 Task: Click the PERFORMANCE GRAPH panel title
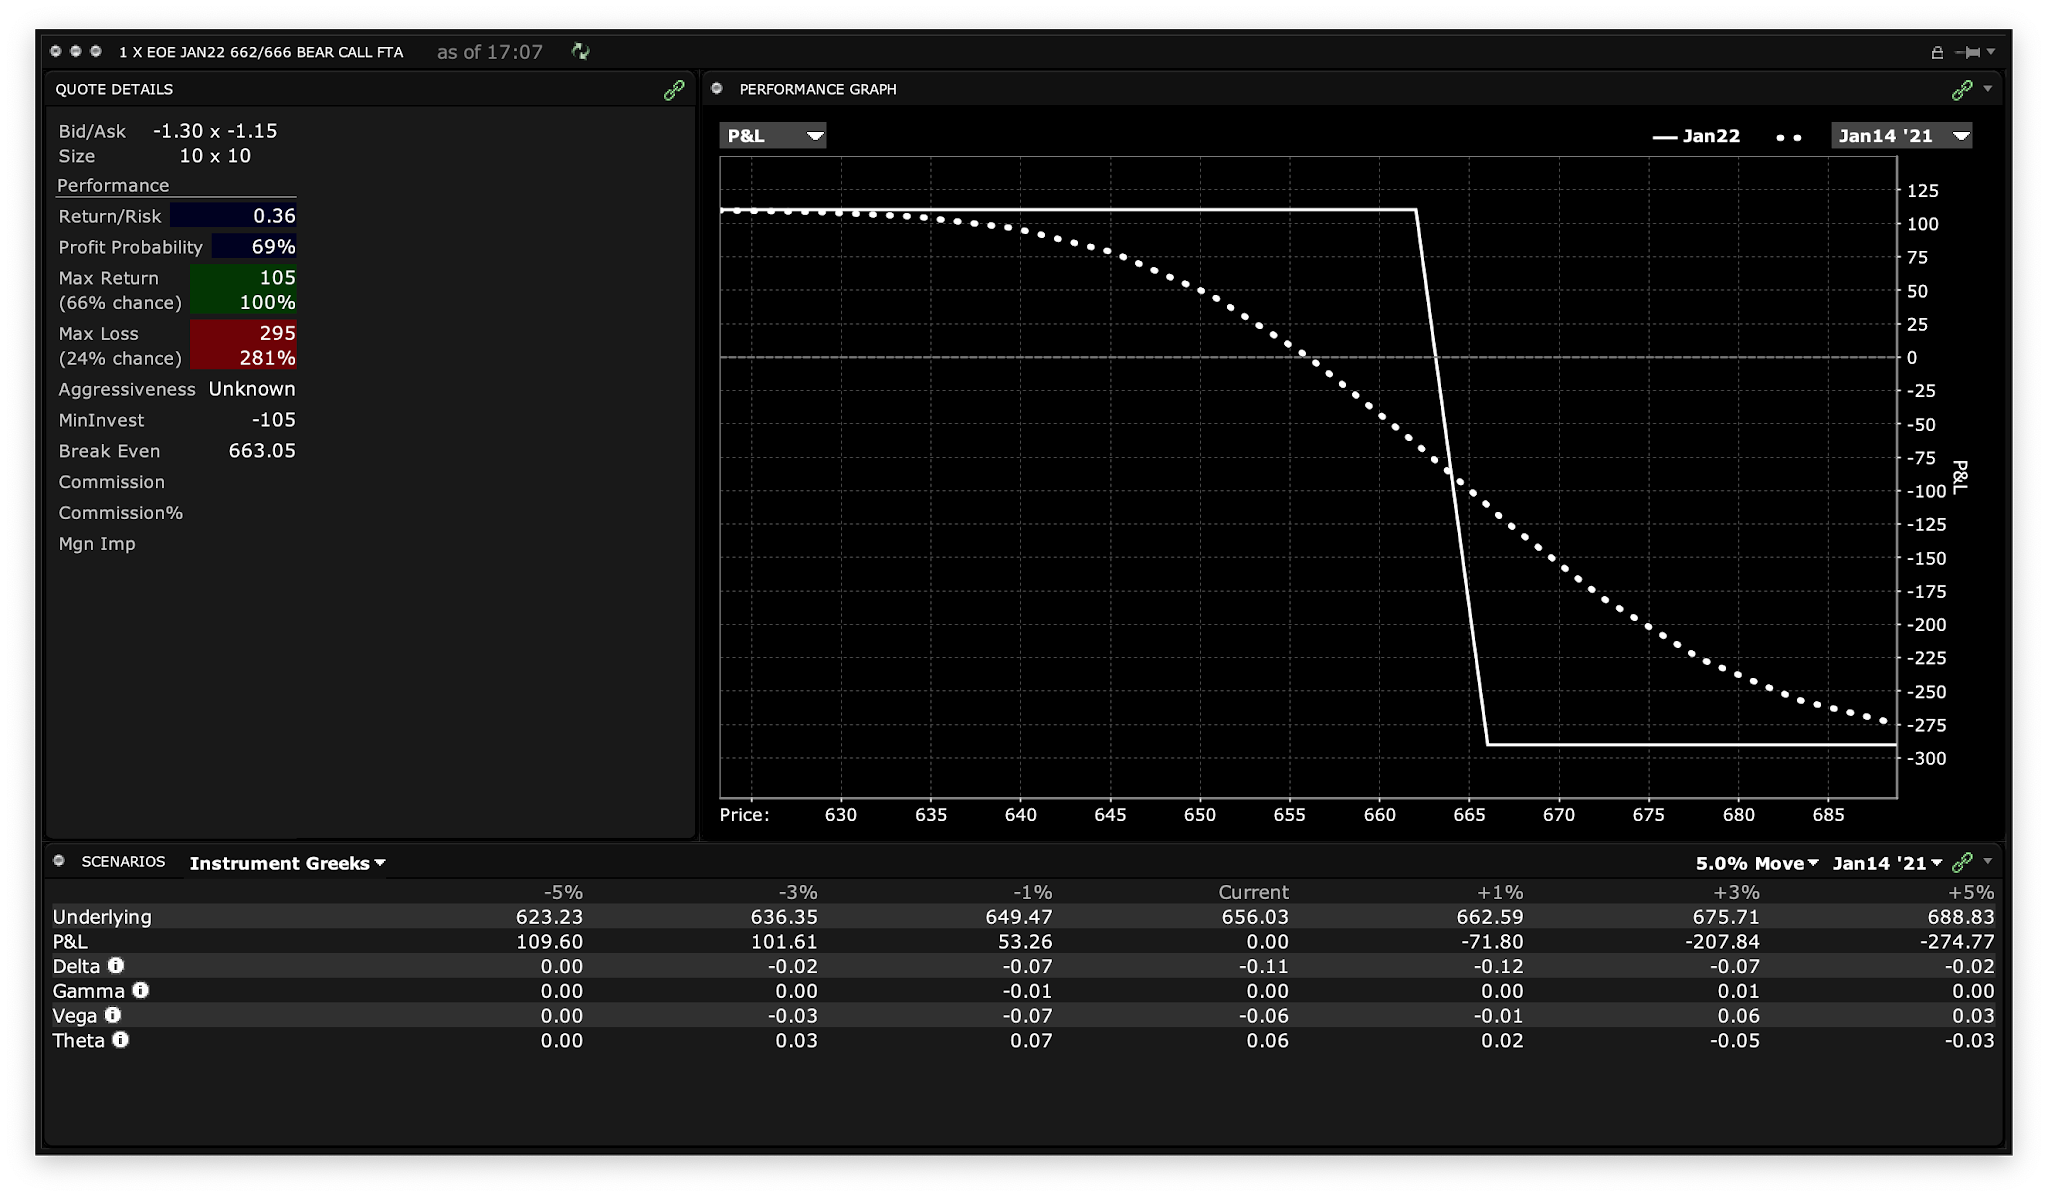click(818, 89)
